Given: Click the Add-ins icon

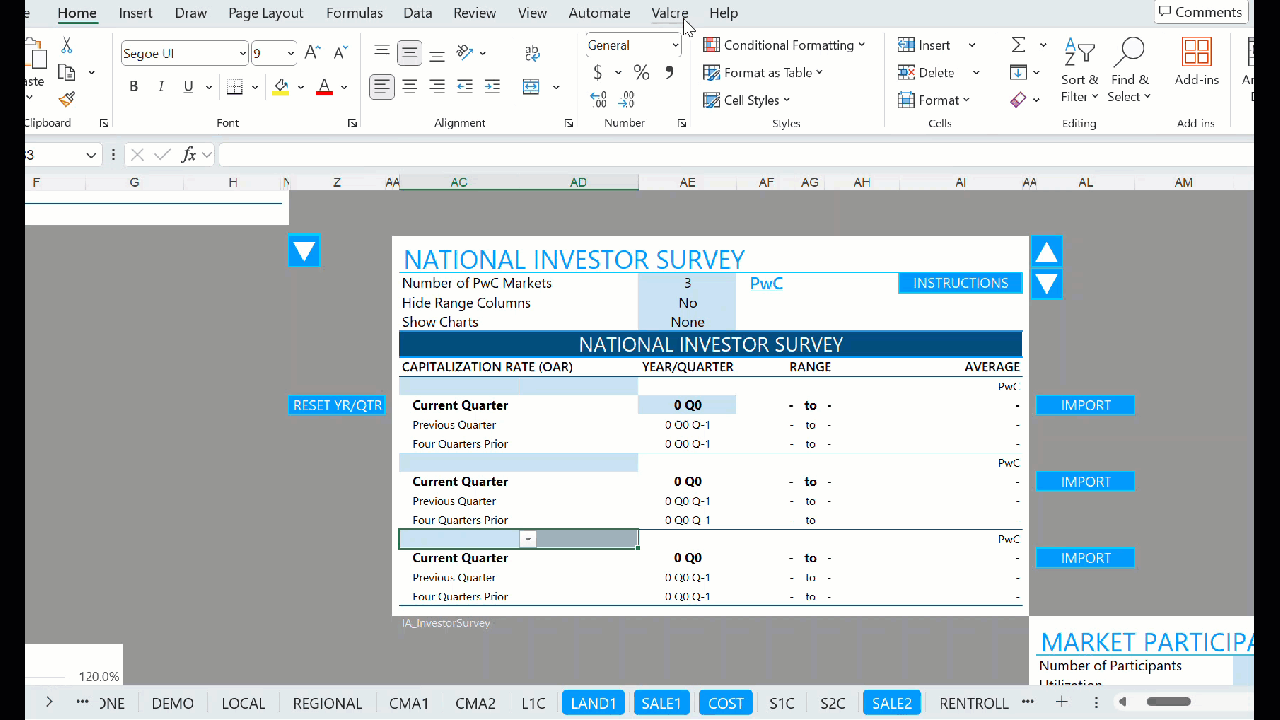Looking at the screenshot, I should (1196, 64).
